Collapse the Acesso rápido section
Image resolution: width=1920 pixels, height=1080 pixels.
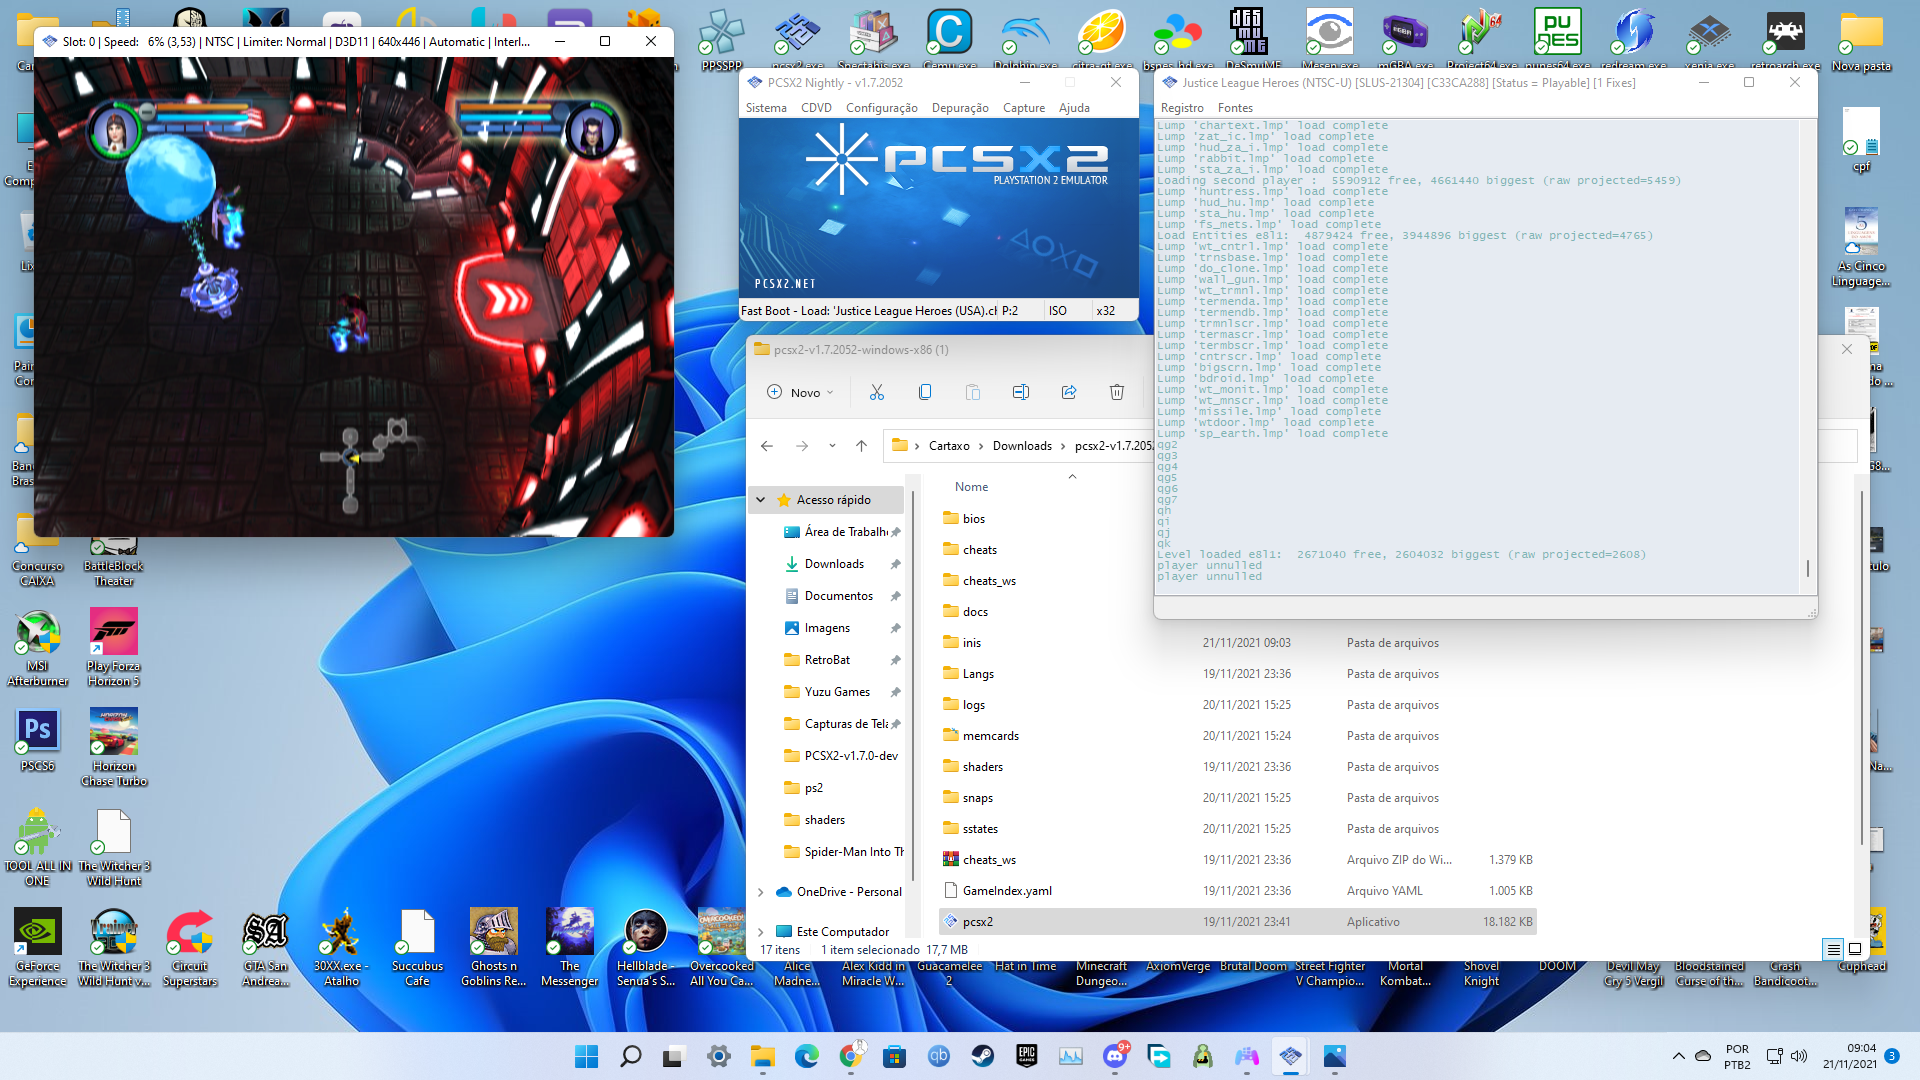click(762, 499)
